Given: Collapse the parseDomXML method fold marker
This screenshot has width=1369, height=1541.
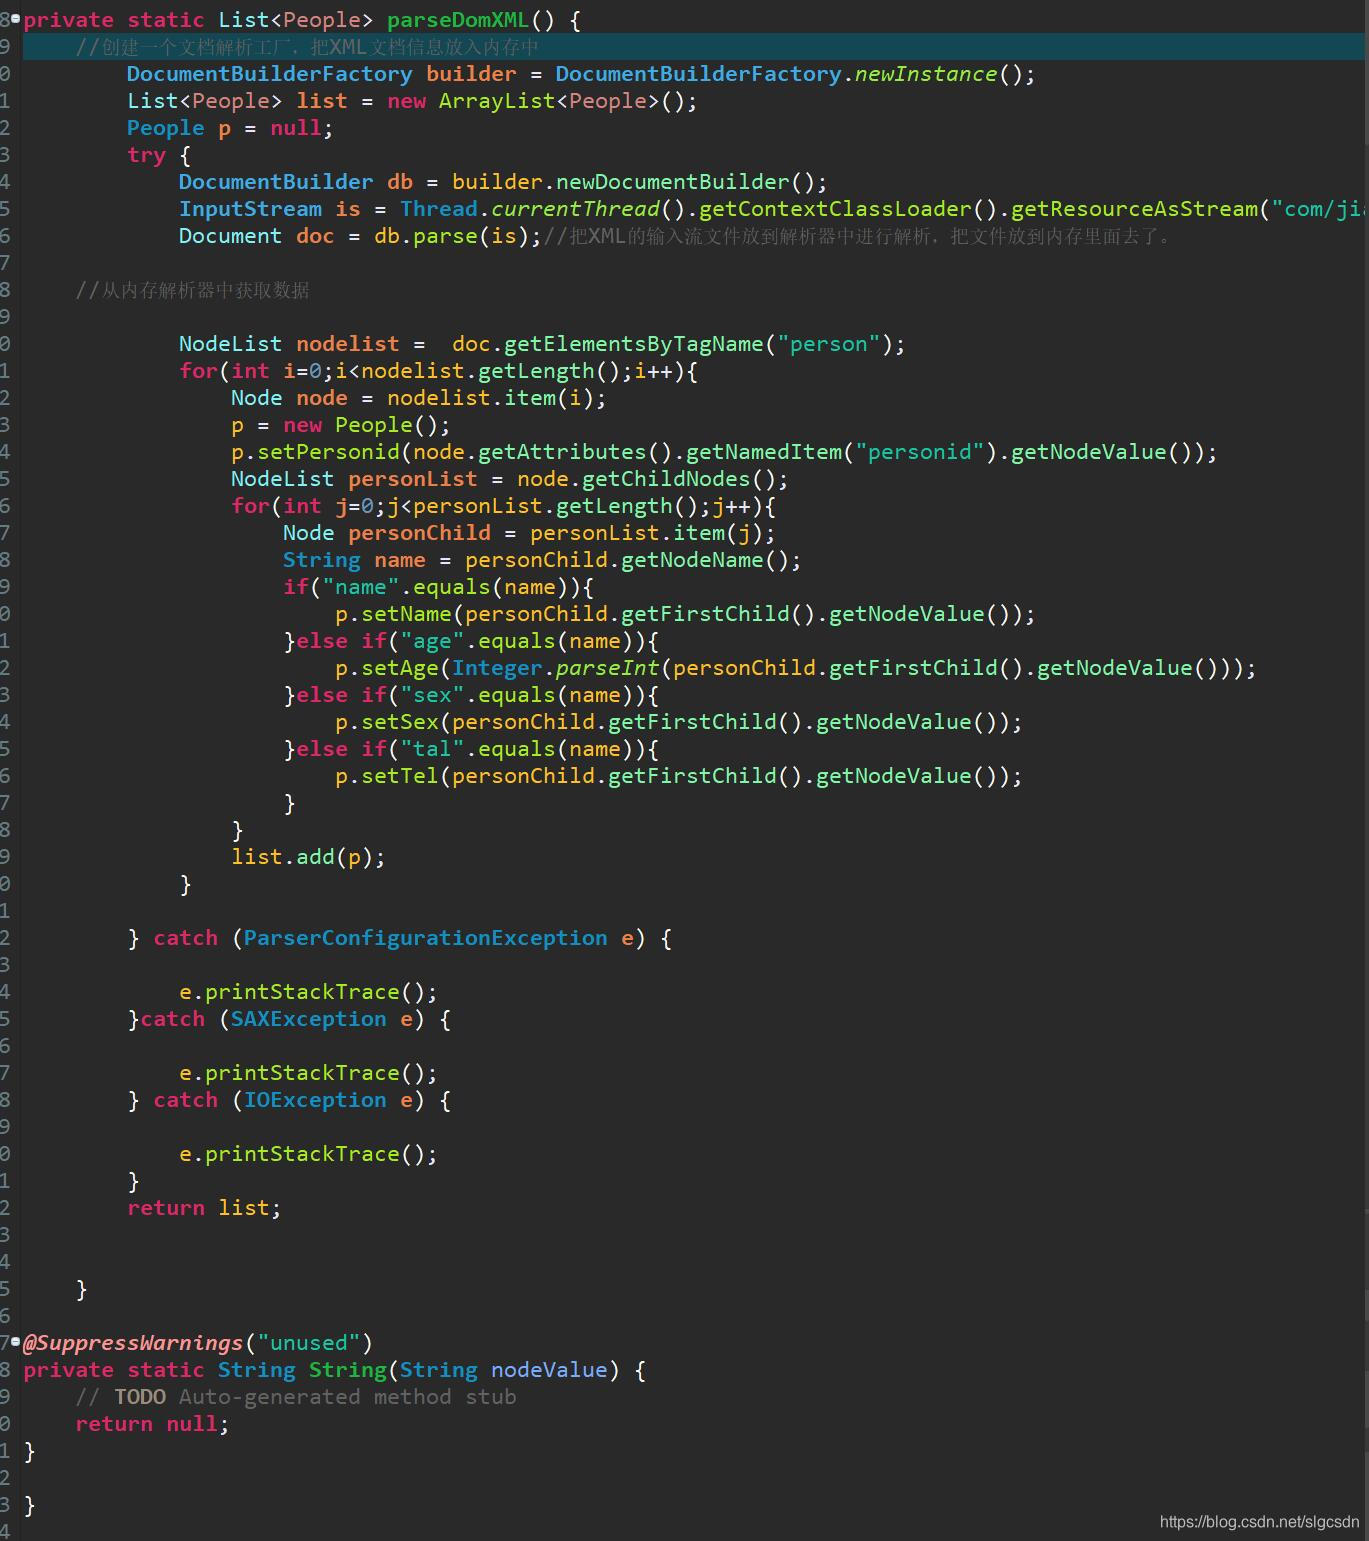Looking at the screenshot, I should pos(15,18).
